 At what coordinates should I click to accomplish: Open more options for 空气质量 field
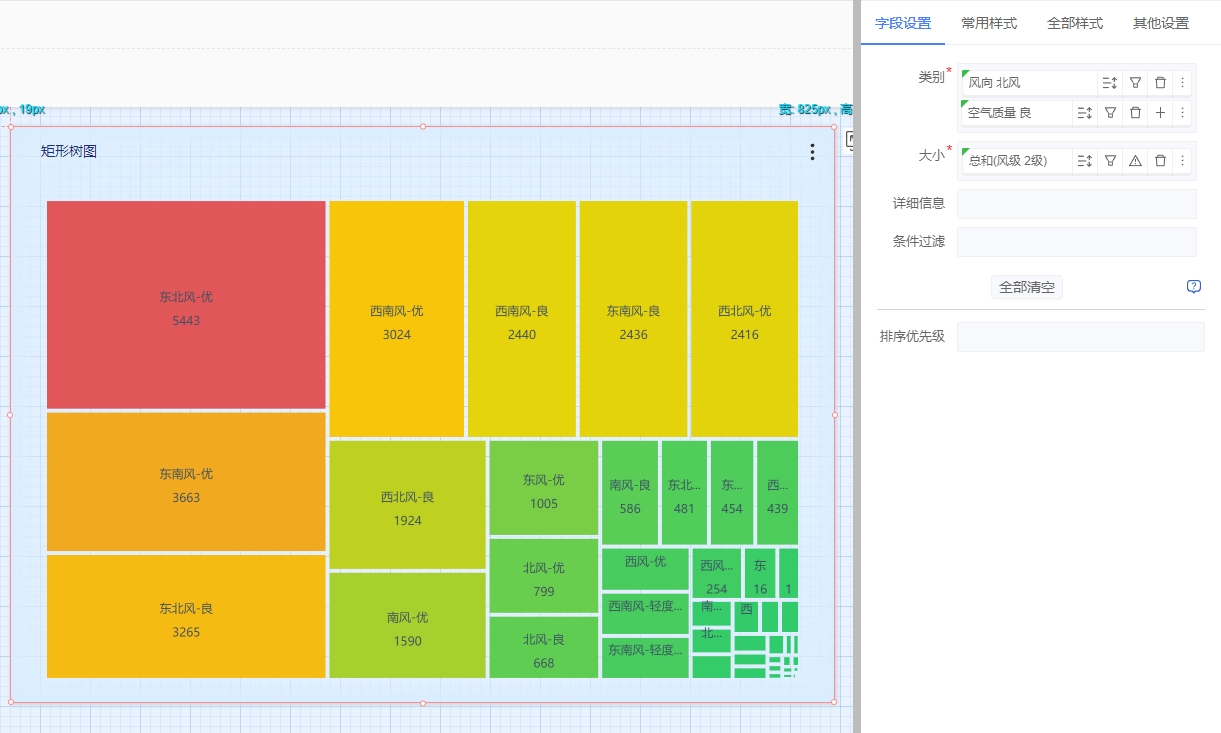[1182, 113]
